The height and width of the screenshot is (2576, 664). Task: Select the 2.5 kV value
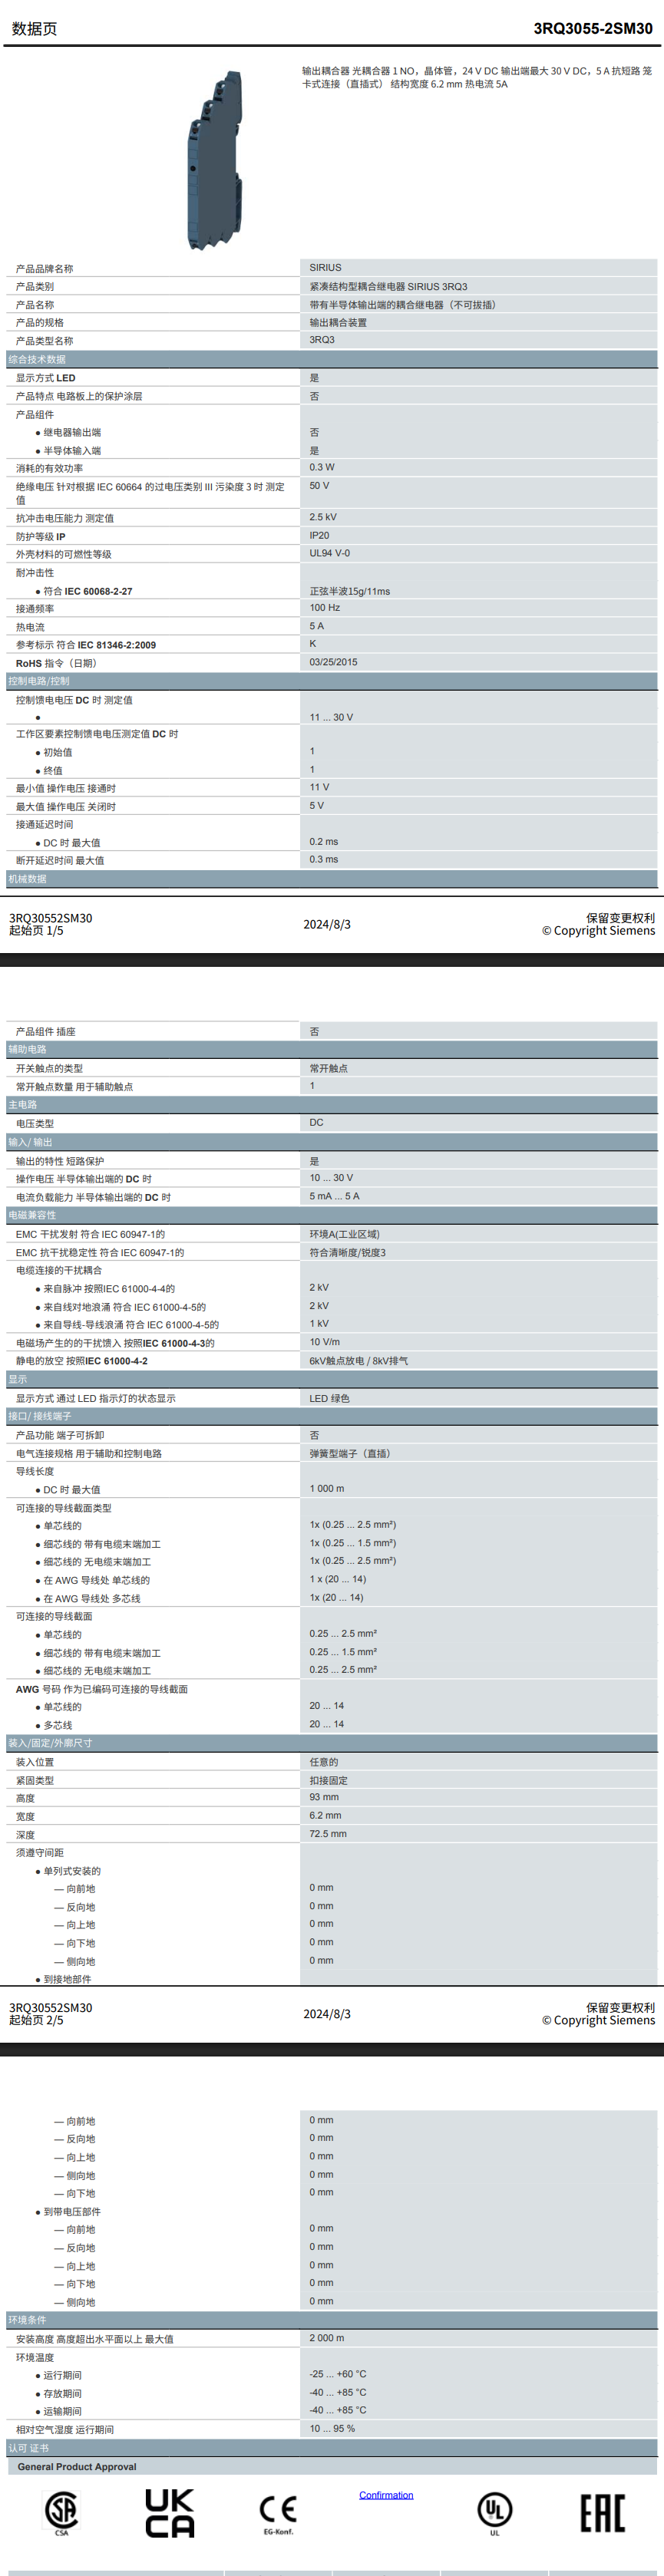[323, 517]
